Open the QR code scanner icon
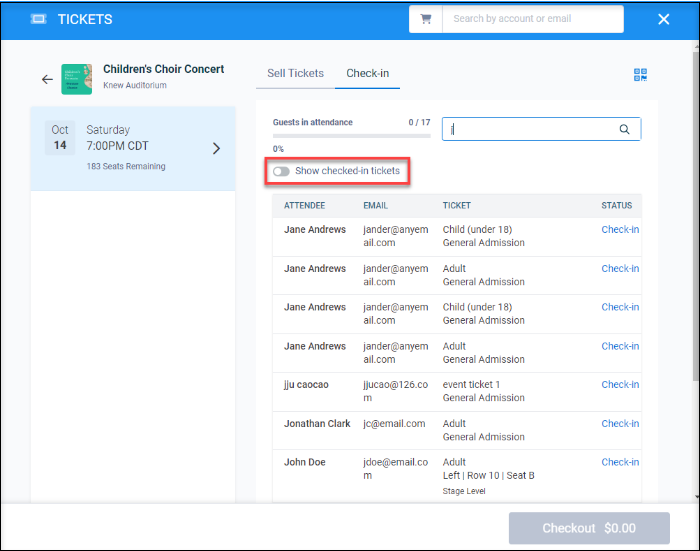700x551 pixels. click(640, 75)
